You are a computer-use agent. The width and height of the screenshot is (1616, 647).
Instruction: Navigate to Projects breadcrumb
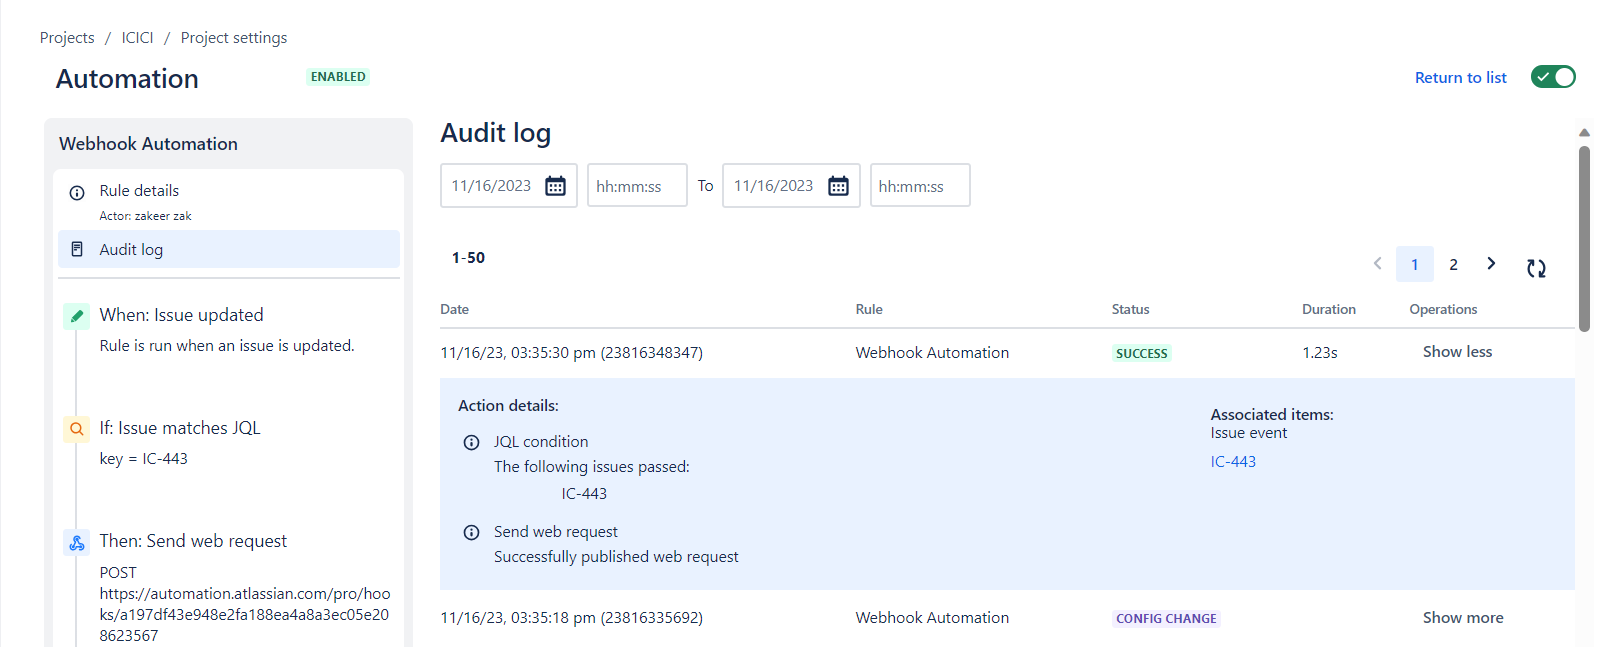click(67, 38)
